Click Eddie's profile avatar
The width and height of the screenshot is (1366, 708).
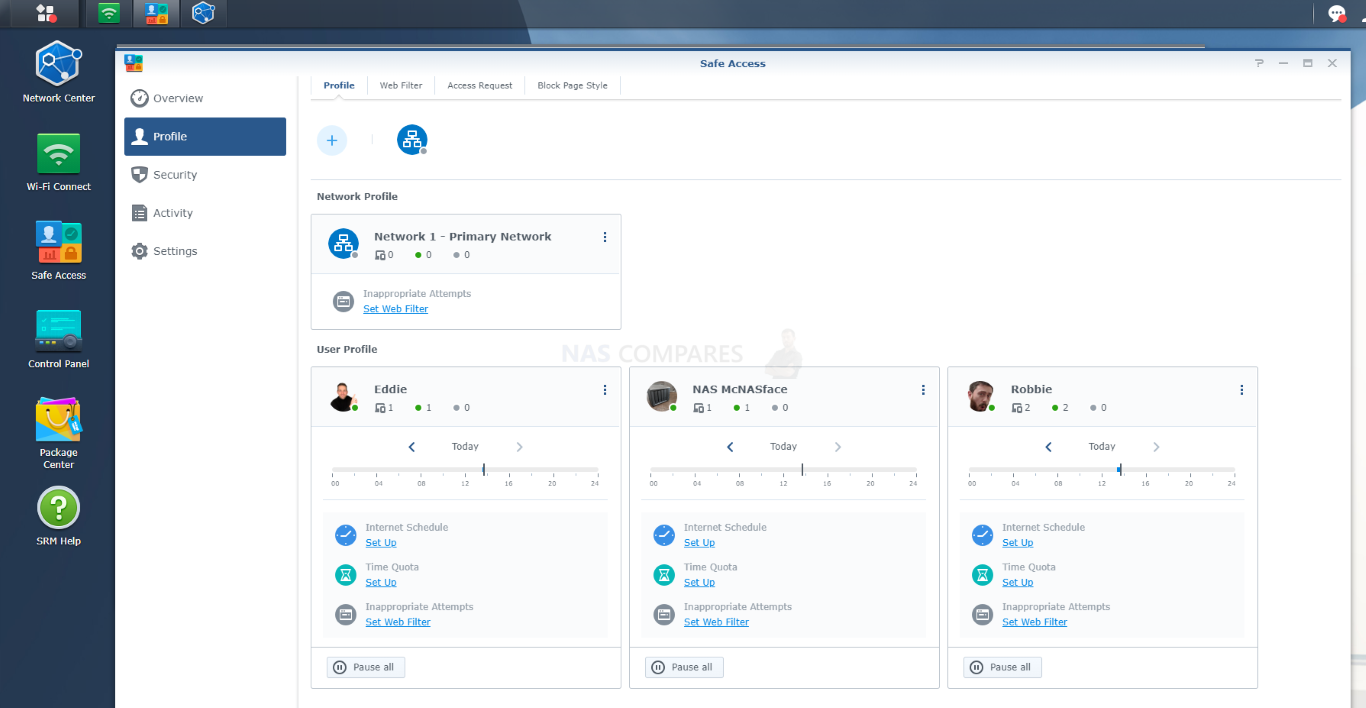344,396
